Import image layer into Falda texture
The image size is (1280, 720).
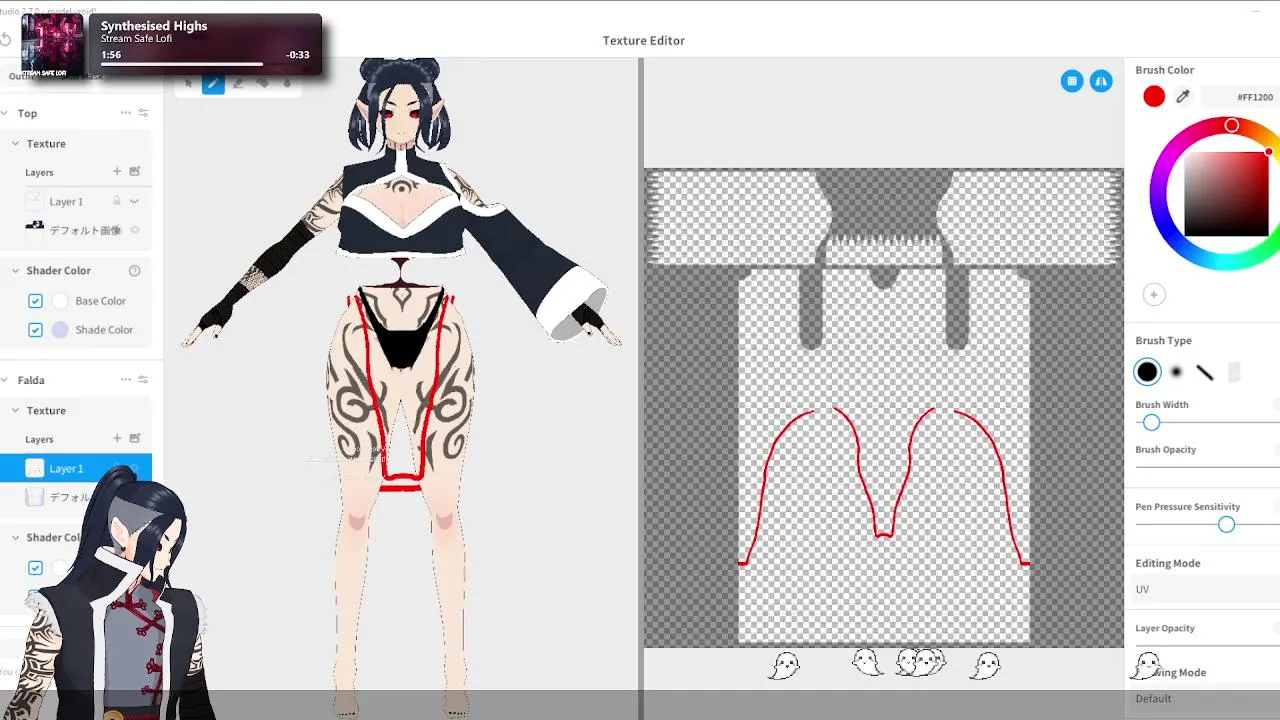click(x=135, y=439)
